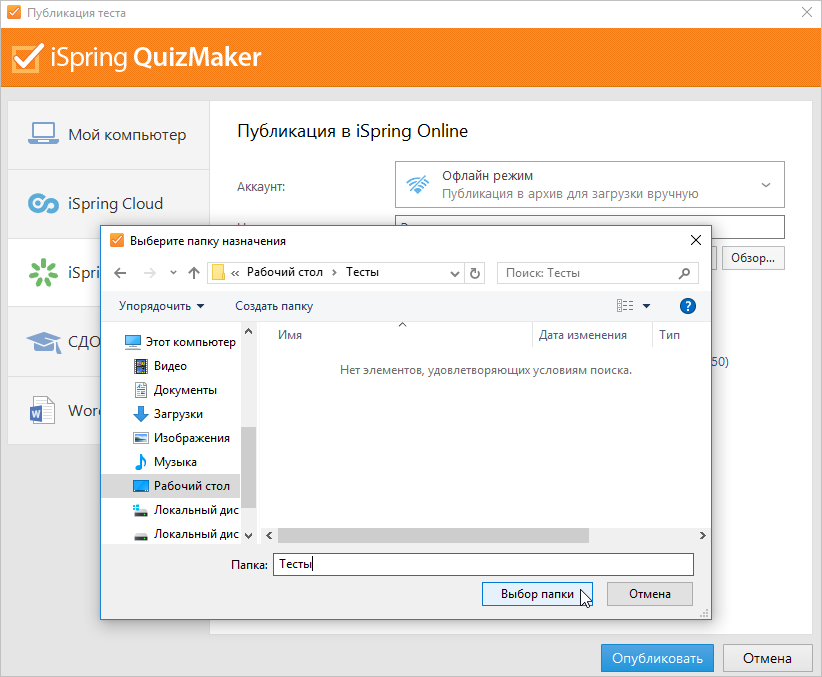Click the folder icon in address bar
Viewport: 822px width, 677px height.
[219, 273]
